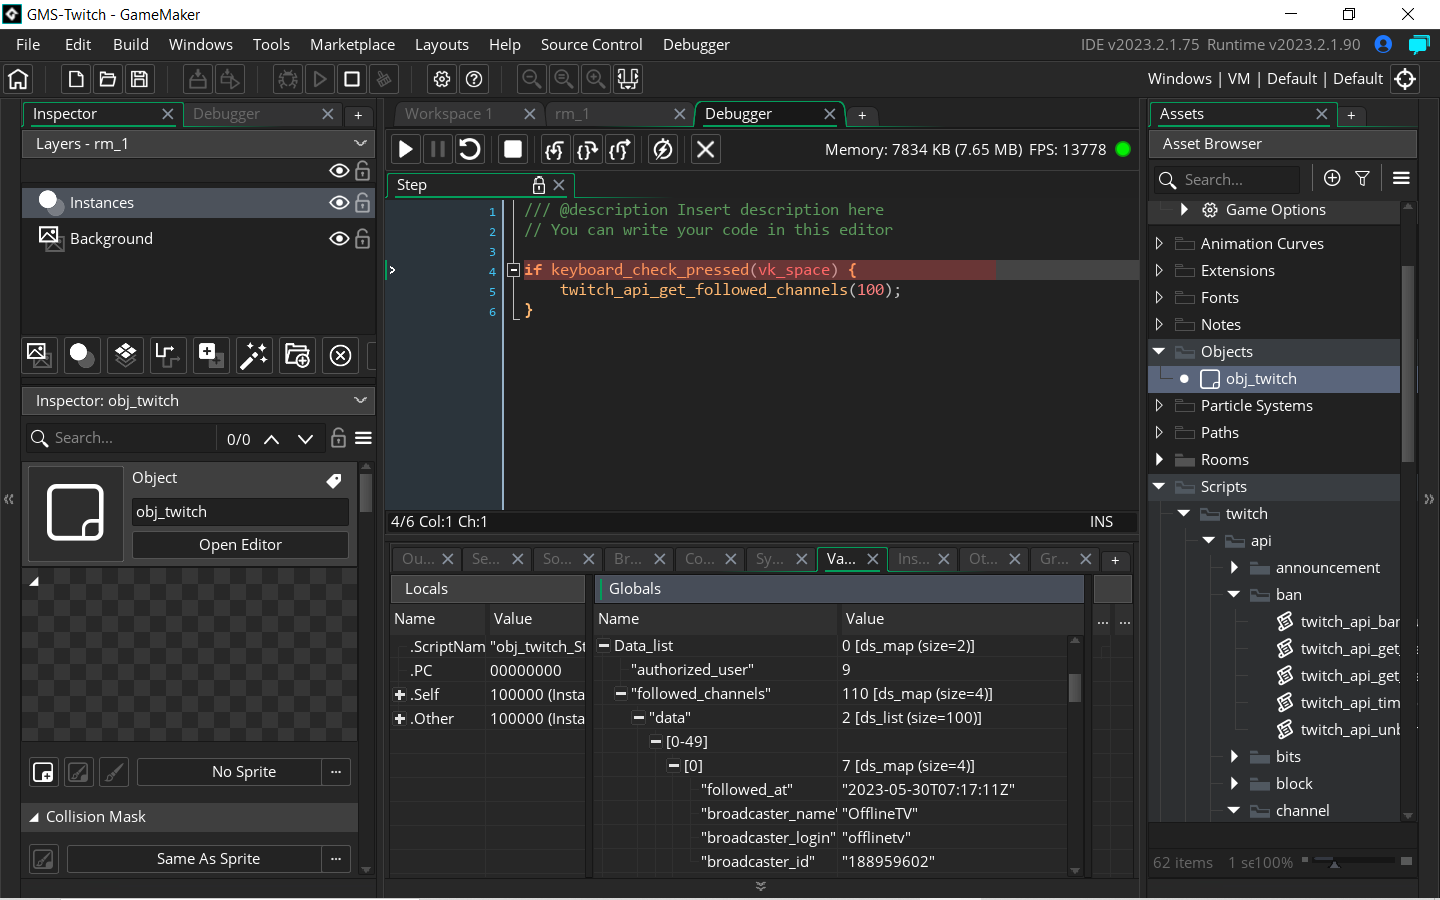The width and height of the screenshot is (1440, 900).
Task: Open Inspector: obj_twitch dropdown
Action: [198, 401]
